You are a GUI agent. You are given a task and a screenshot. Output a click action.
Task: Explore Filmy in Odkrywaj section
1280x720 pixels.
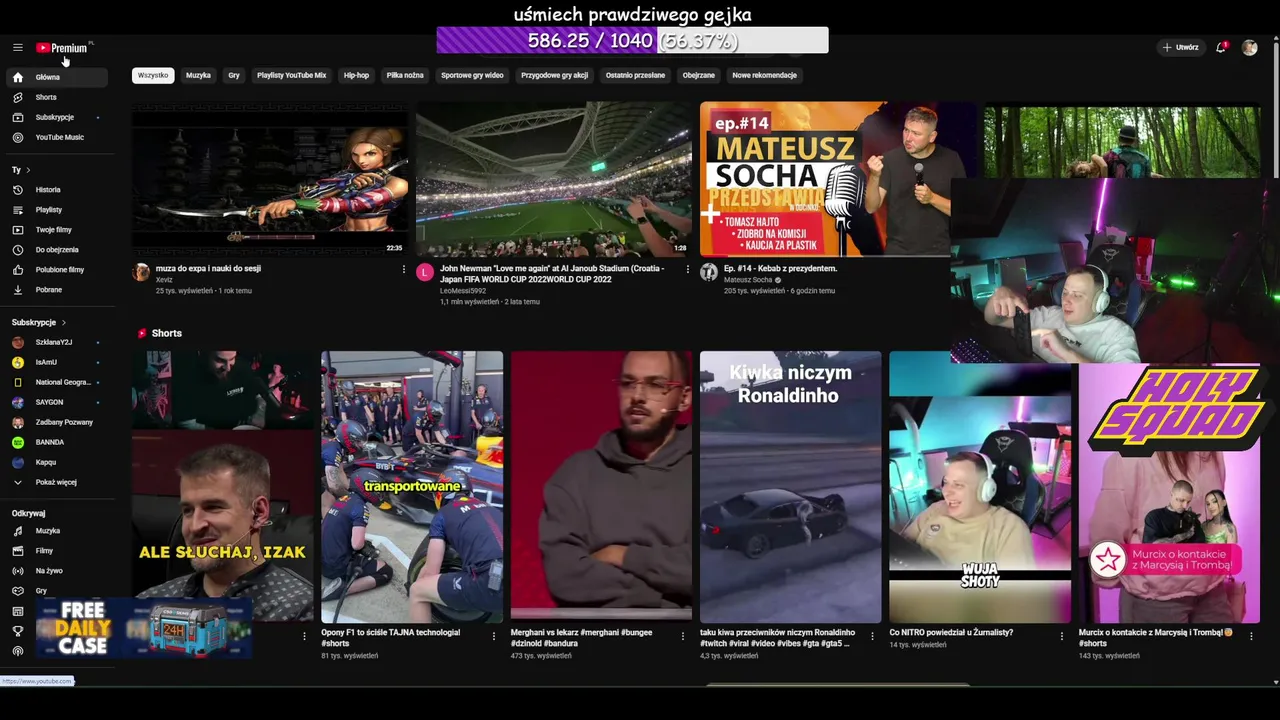(57, 551)
